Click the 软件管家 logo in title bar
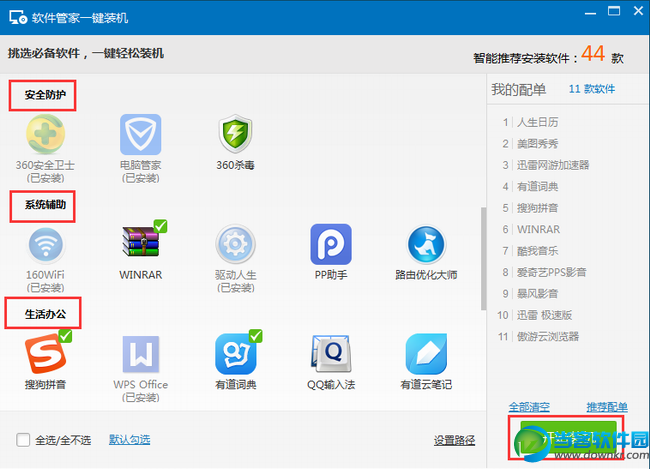The width and height of the screenshot is (650, 469). (18, 17)
